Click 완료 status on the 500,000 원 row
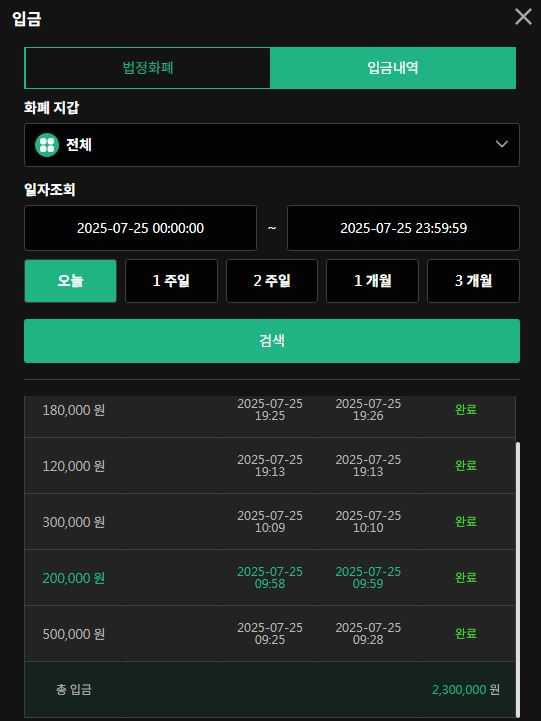541x721 pixels. pyautogui.click(x=466, y=634)
